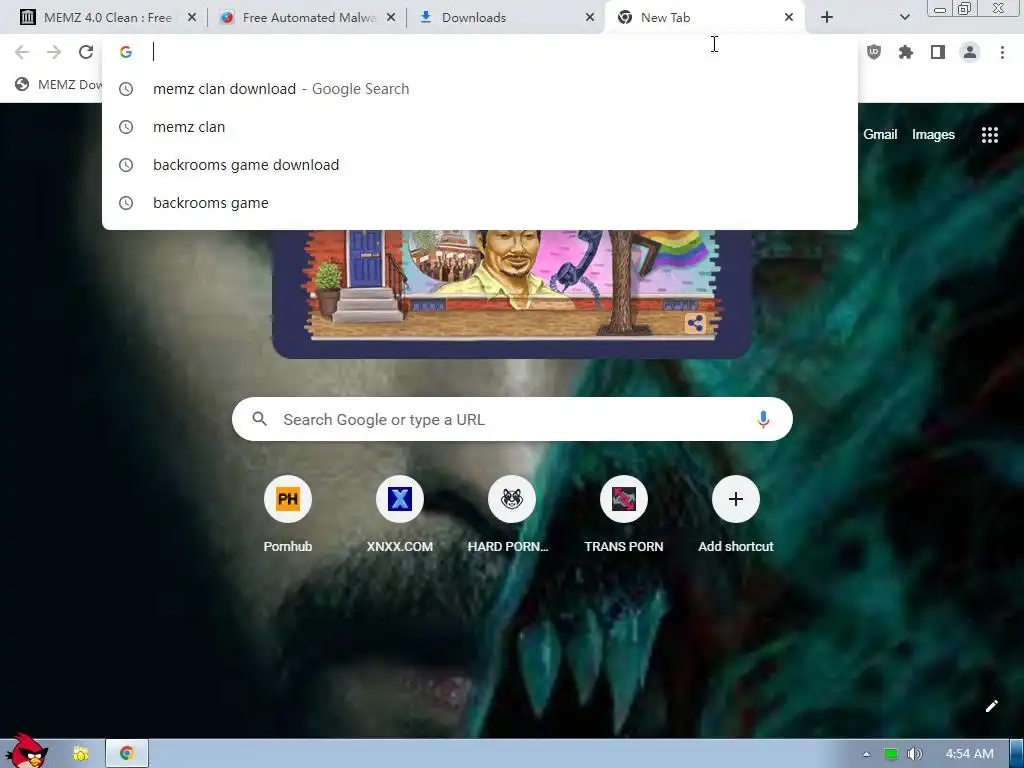Click the Add shortcut button
The image size is (1024, 768).
pos(735,515)
